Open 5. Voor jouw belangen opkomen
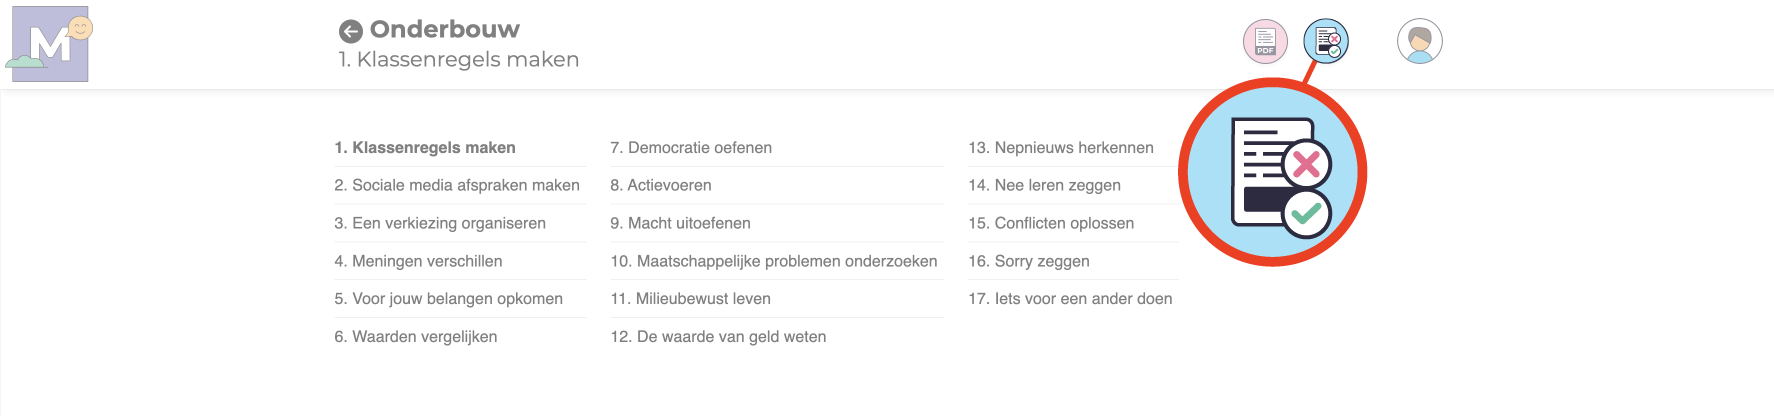1774x416 pixels. pyautogui.click(x=448, y=299)
